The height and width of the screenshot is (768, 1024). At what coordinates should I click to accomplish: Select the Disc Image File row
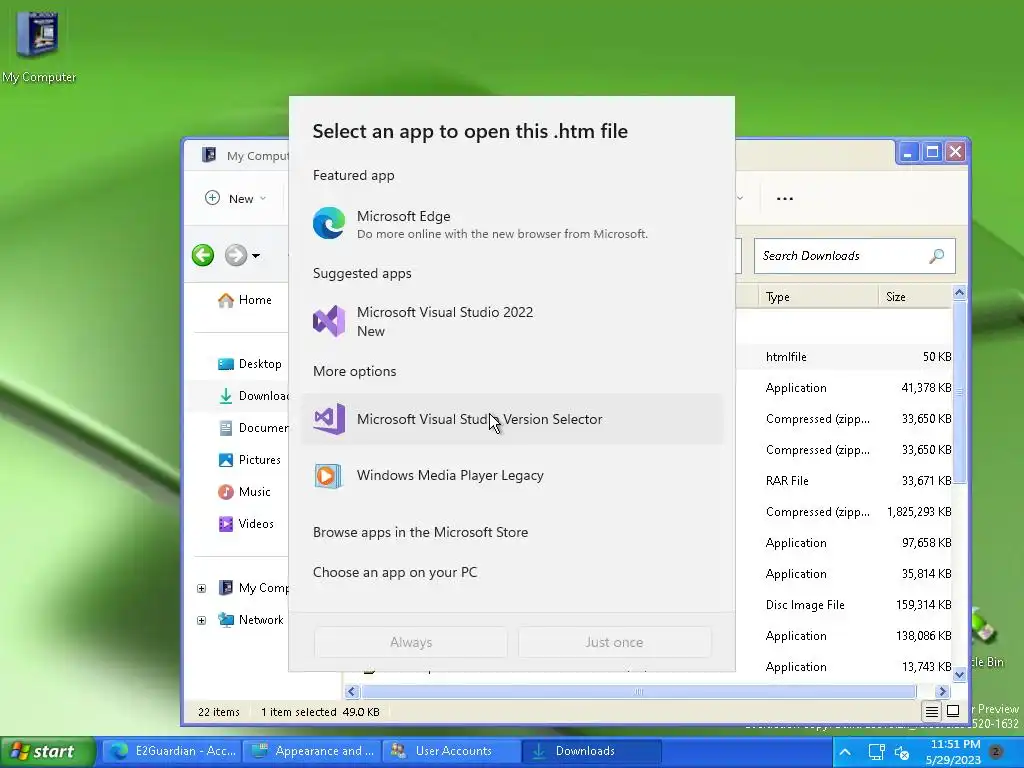click(844, 605)
